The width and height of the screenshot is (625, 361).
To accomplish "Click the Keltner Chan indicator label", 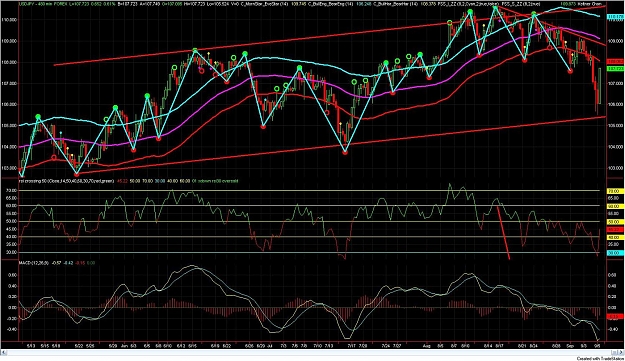I will click(590, 4).
